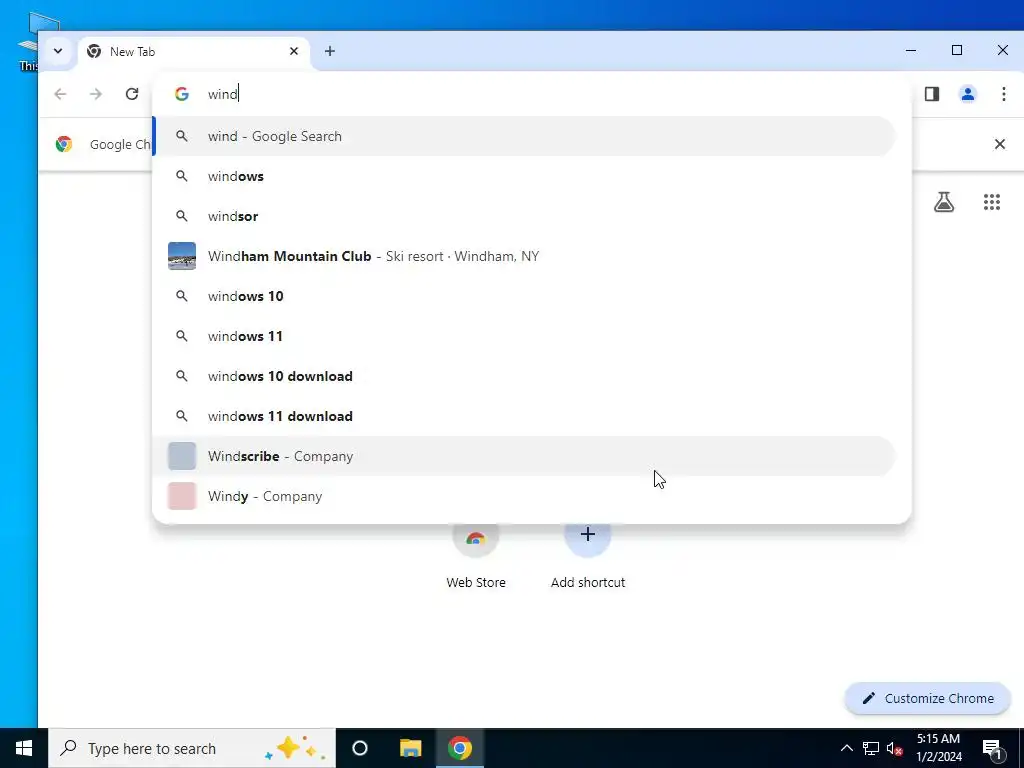Close the New Tab tab
Viewport: 1024px width, 768px height.
pyautogui.click(x=294, y=51)
